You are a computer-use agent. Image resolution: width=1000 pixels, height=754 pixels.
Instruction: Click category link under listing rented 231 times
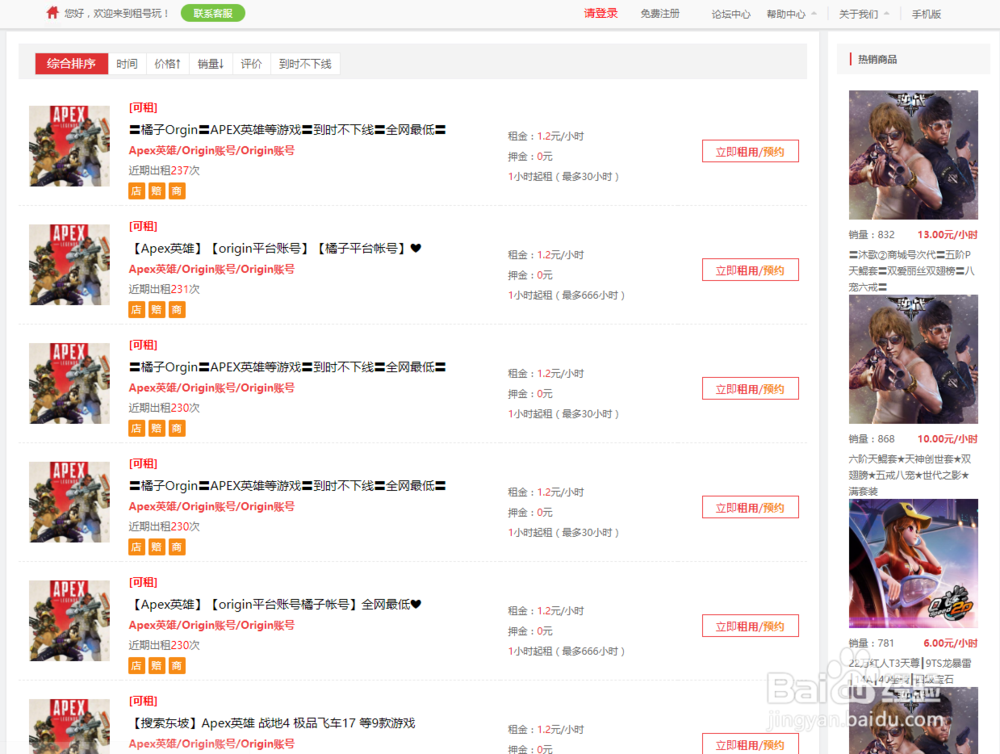[x=212, y=269]
